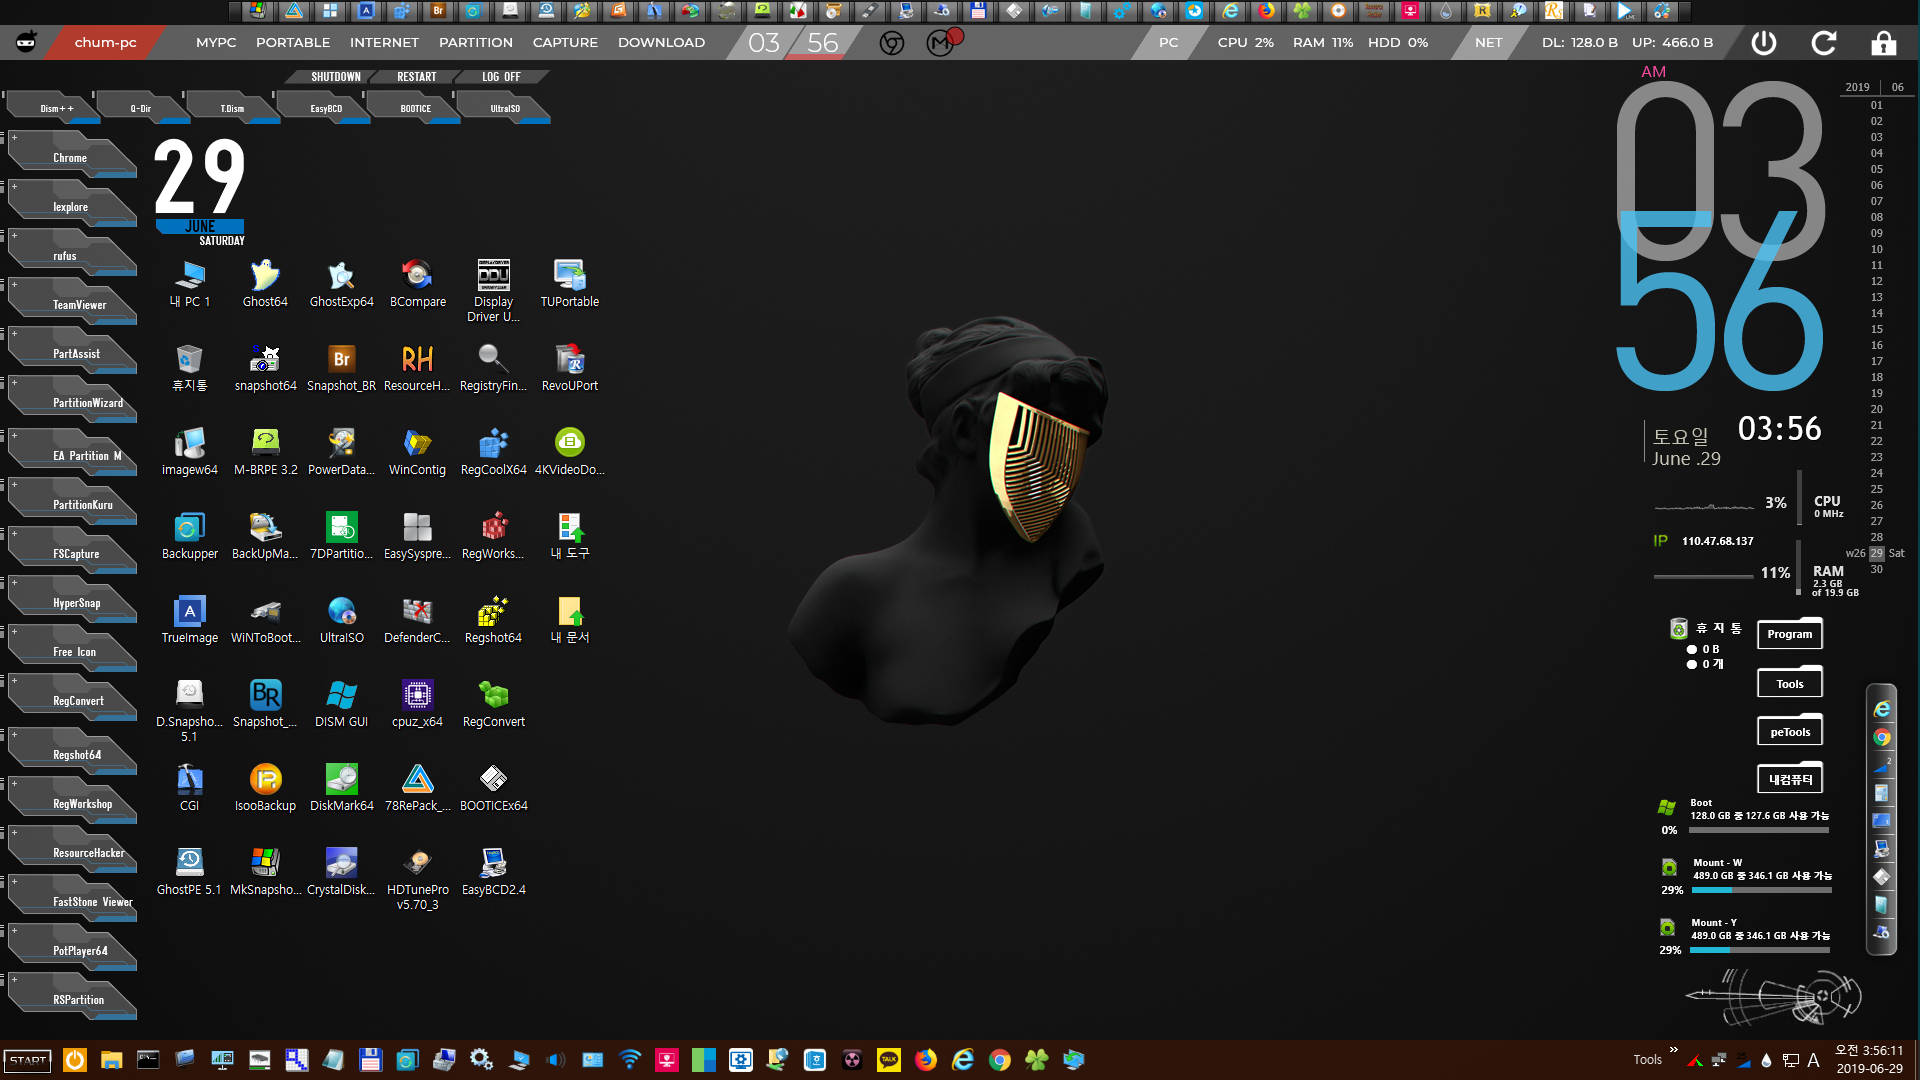Click Firefox icon in taskbar
The image size is (1920, 1080).
(926, 1060)
